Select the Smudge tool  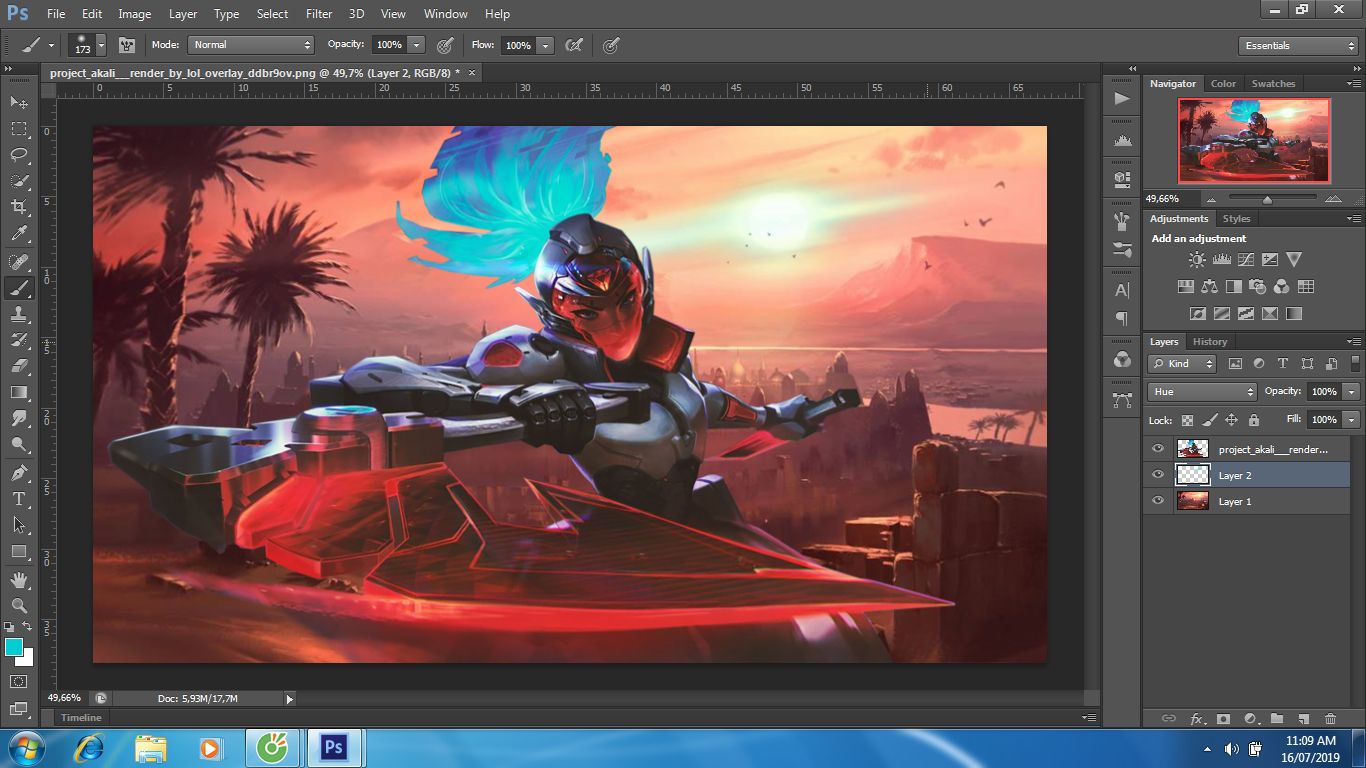19,418
